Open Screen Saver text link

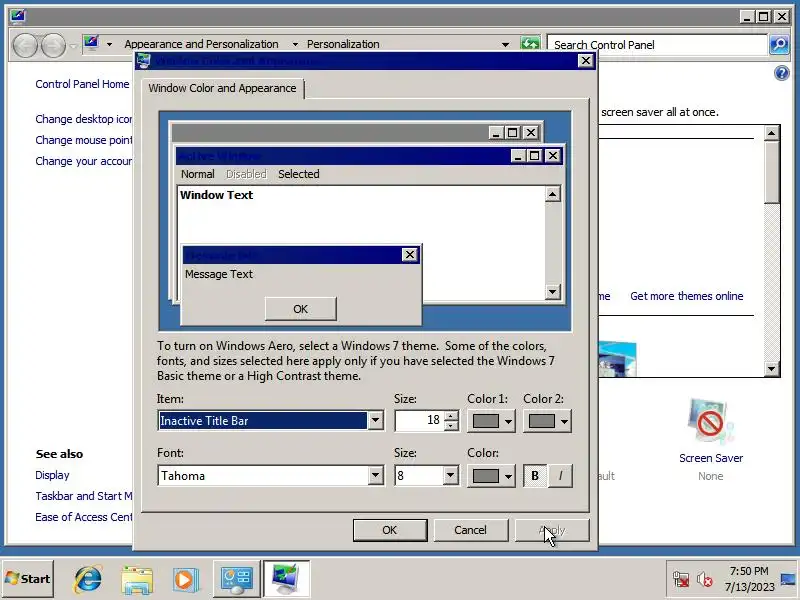click(711, 458)
